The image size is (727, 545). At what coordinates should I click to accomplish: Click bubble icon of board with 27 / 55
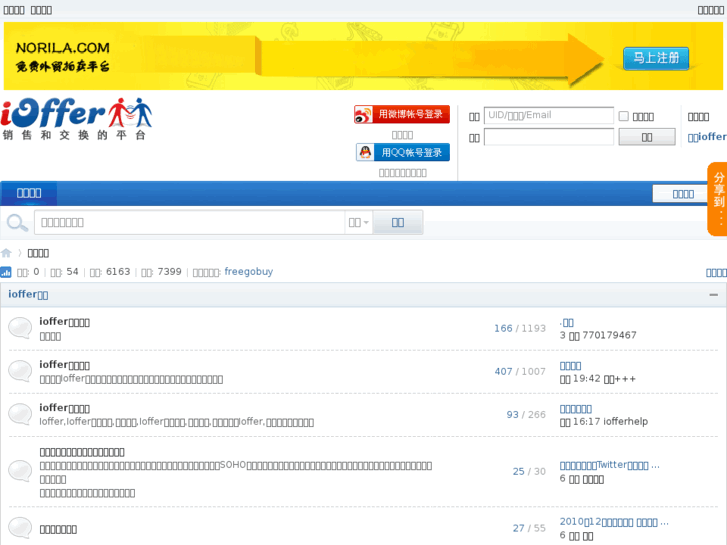click(20, 528)
